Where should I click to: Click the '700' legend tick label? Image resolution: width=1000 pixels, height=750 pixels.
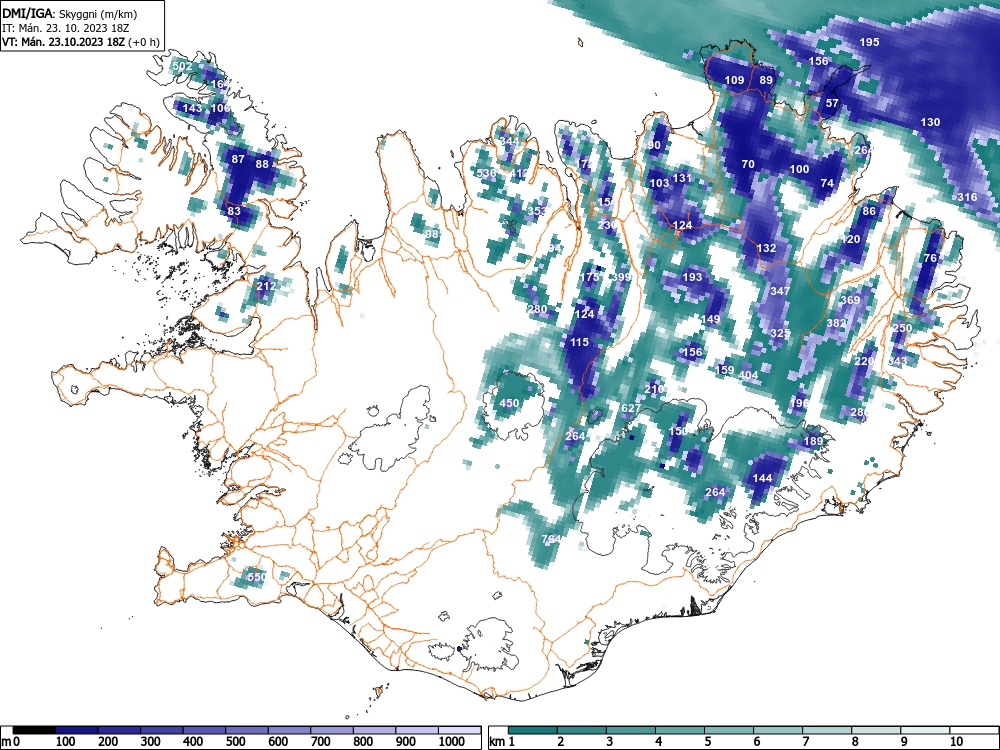(x=321, y=742)
